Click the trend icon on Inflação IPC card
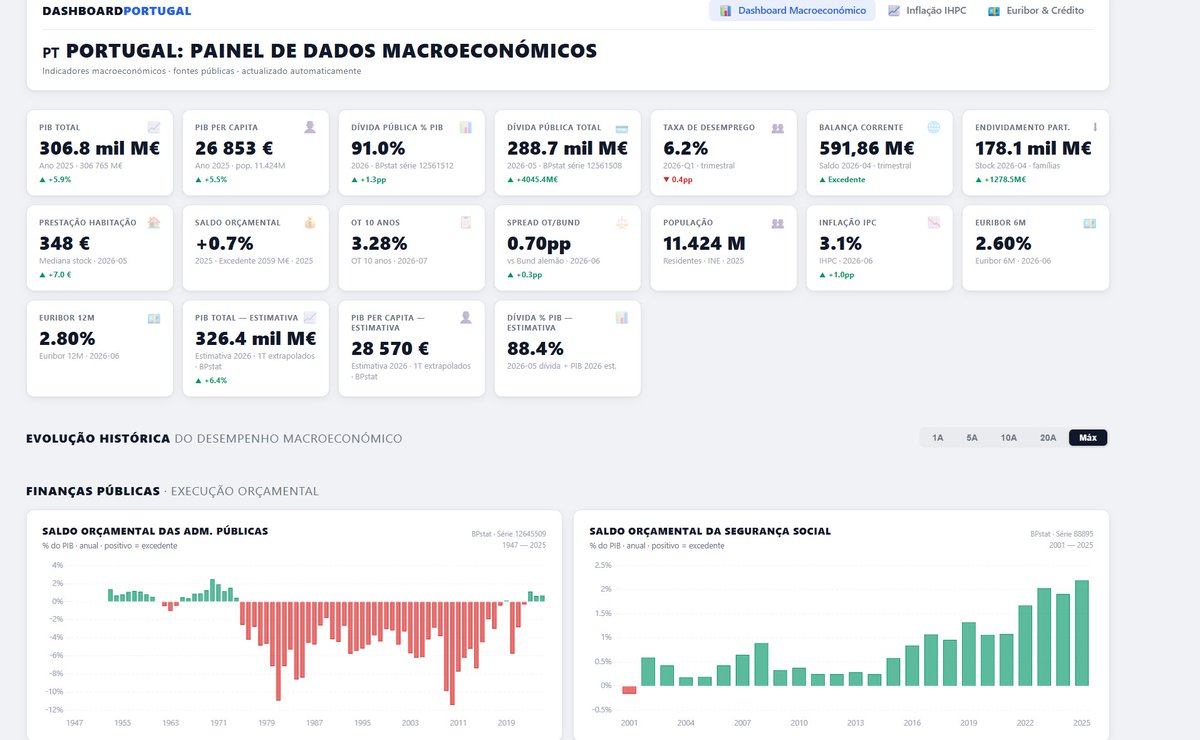1200x740 pixels. click(x=933, y=222)
